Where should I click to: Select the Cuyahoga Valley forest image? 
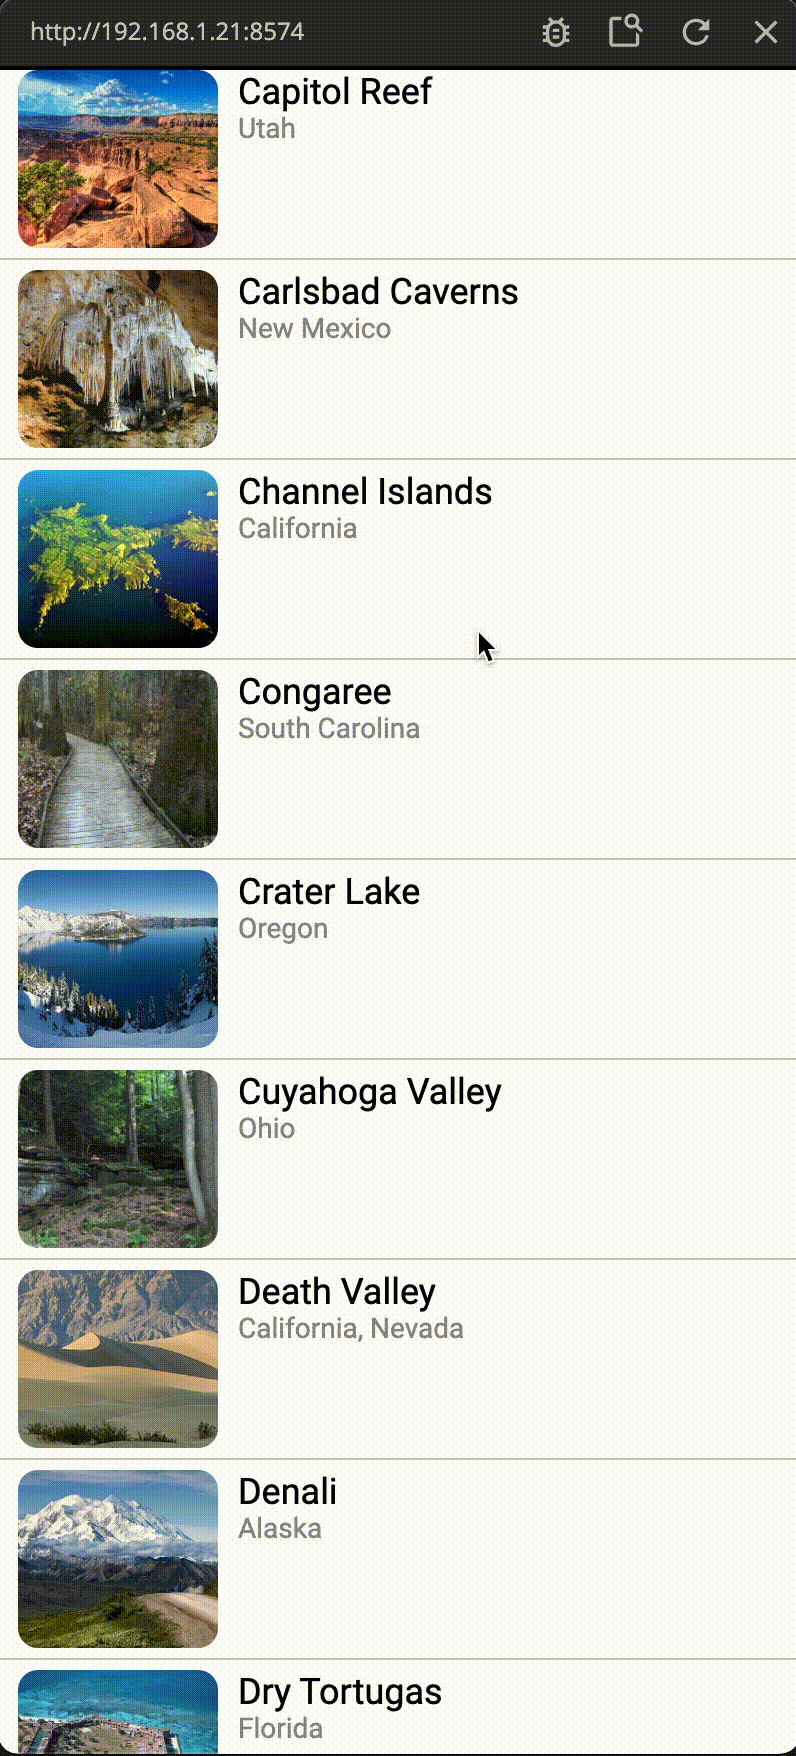point(118,1158)
